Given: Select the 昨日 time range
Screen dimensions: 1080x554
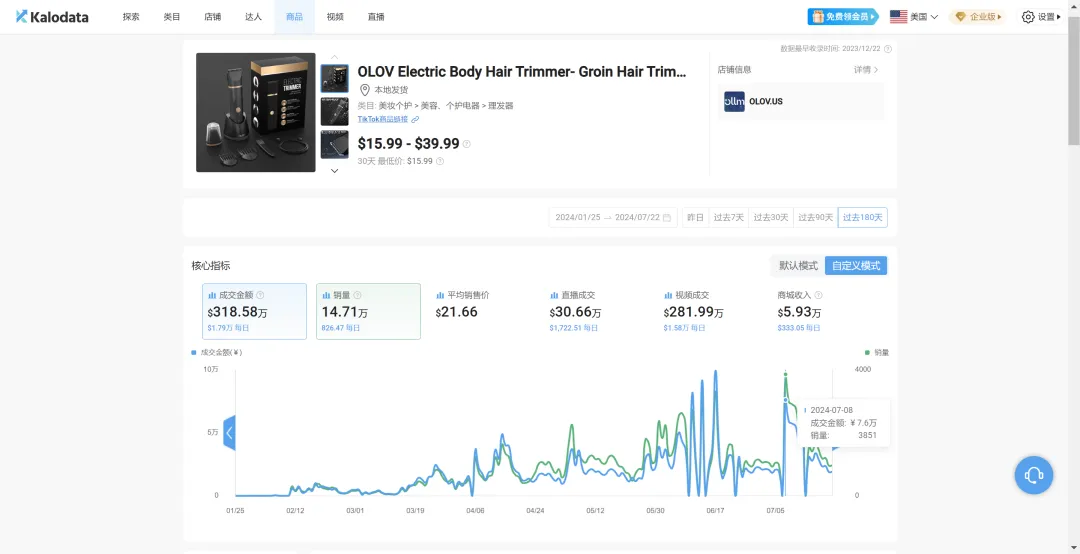Looking at the screenshot, I should coord(696,218).
